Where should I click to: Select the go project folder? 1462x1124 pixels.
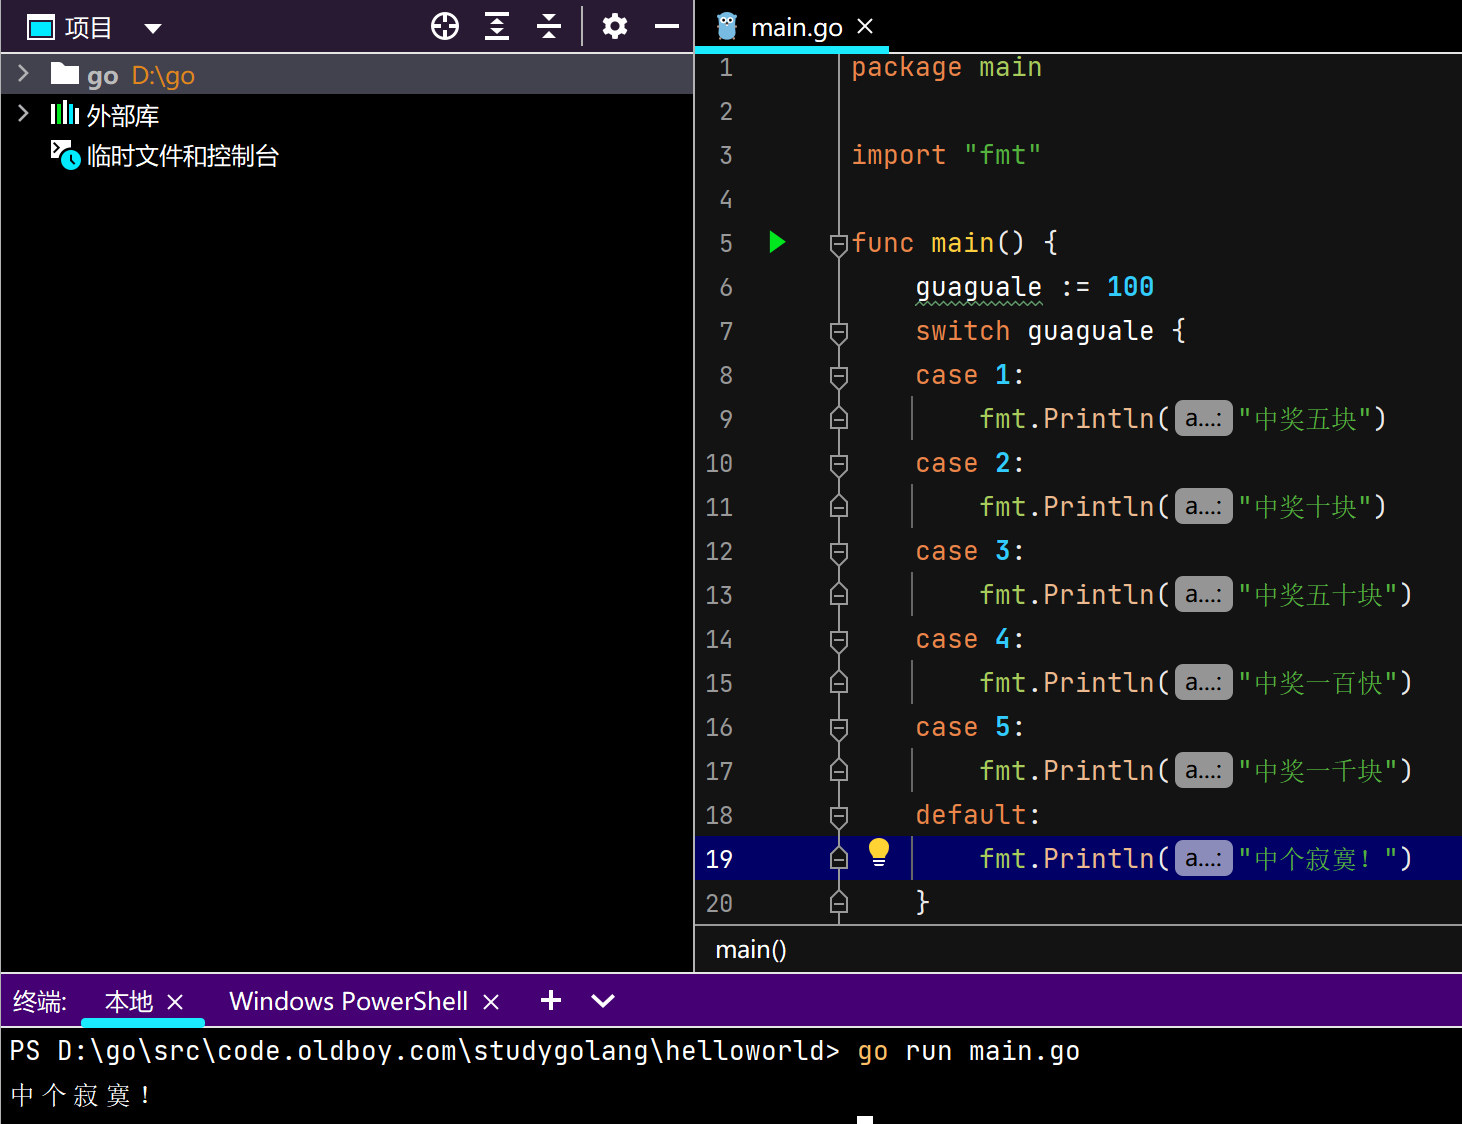click(x=347, y=74)
